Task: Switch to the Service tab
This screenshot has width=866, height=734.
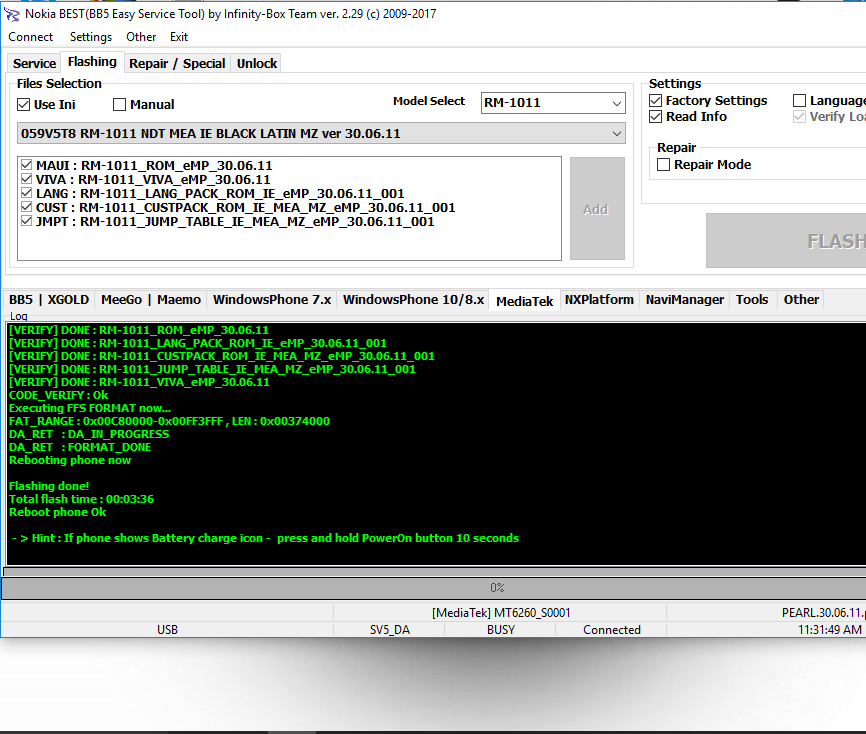Action: coord(34,64)
